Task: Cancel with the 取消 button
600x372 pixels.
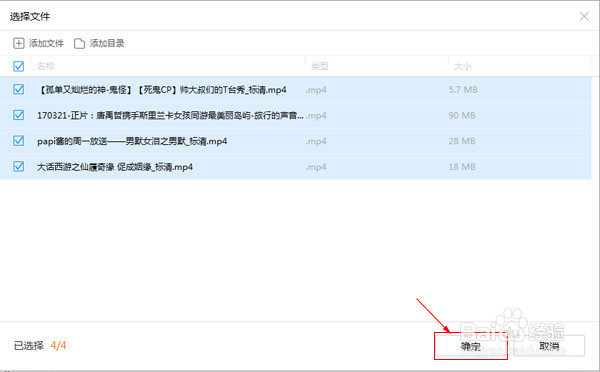Action: (549, 346)
